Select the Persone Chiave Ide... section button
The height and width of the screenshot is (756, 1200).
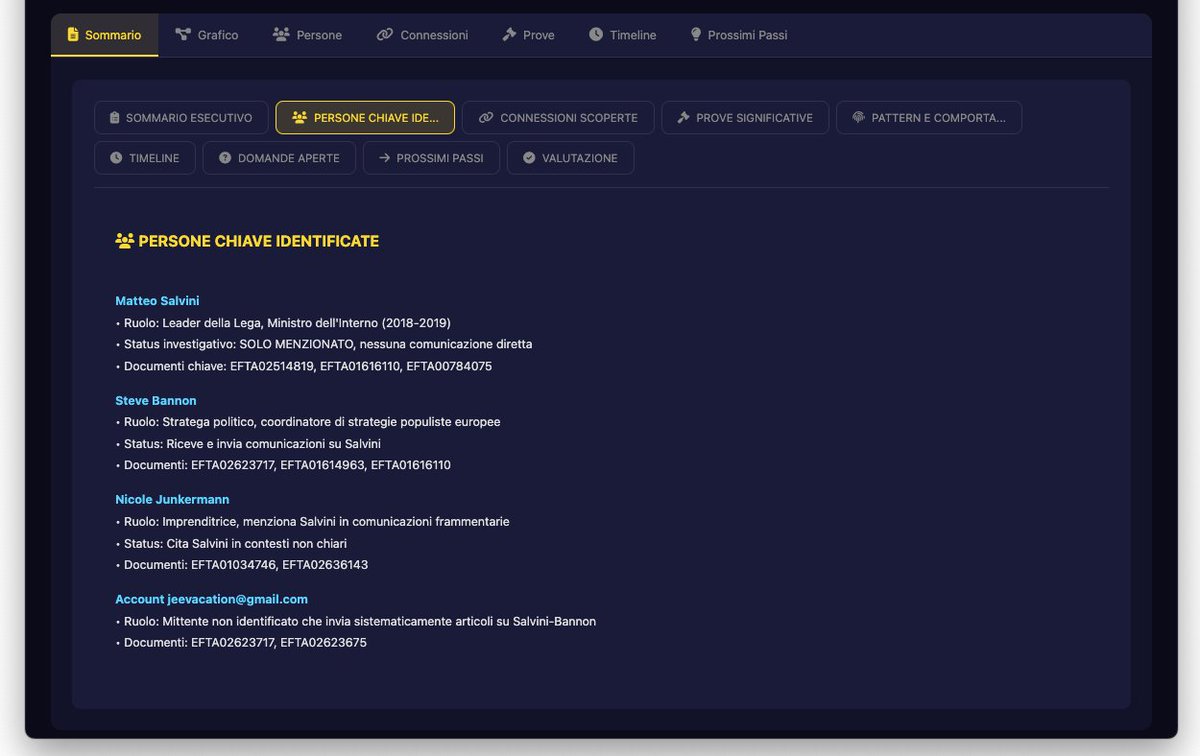point(365,118)
